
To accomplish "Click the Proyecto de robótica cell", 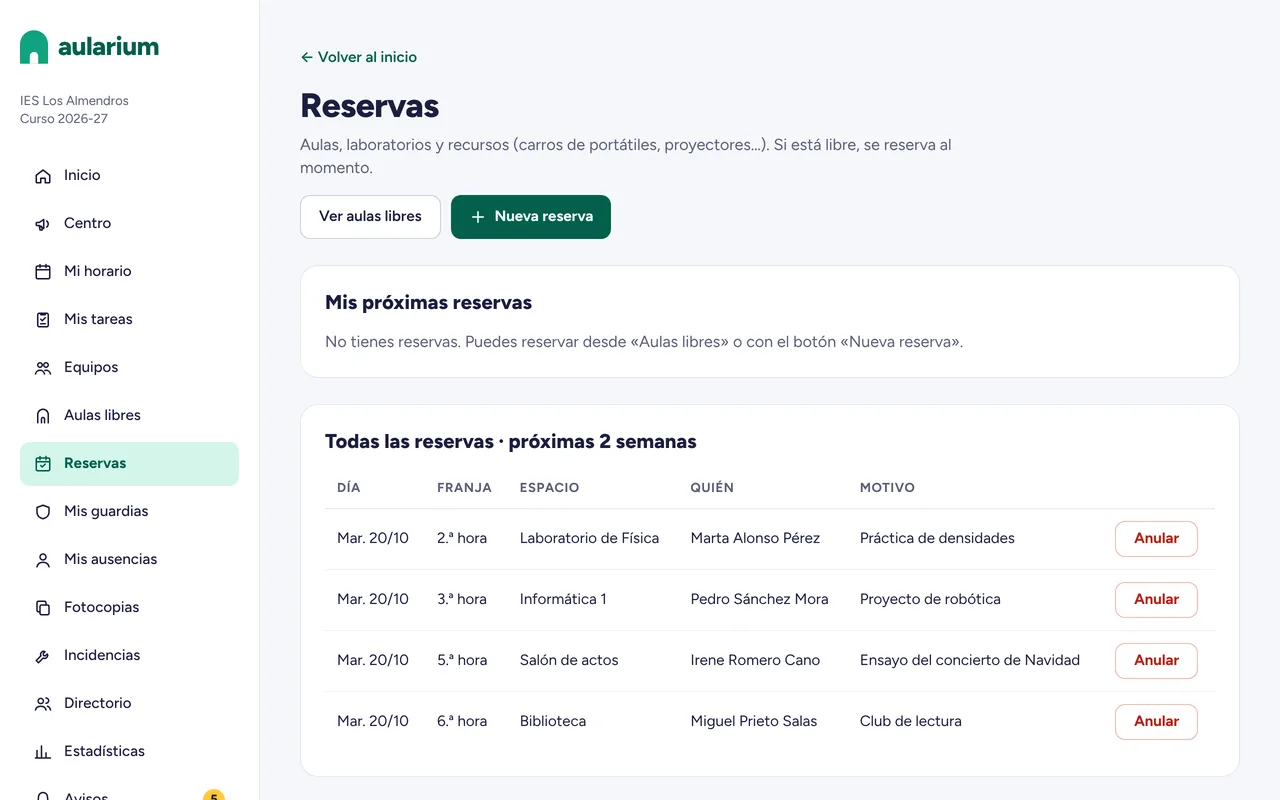I will (x=930, y=600).
